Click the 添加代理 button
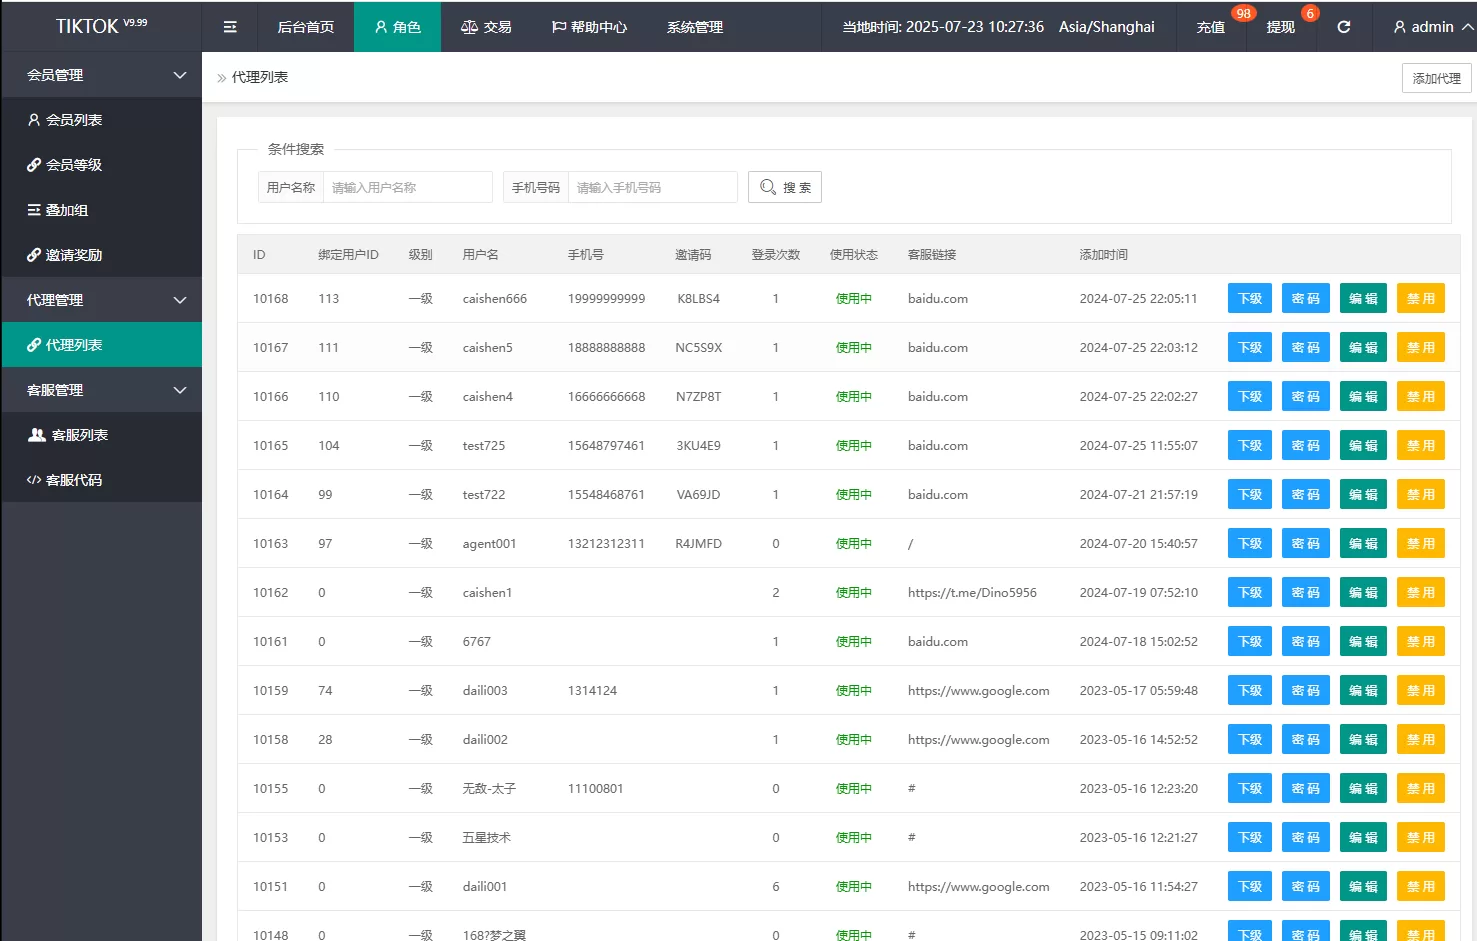 click(1436, 77)
